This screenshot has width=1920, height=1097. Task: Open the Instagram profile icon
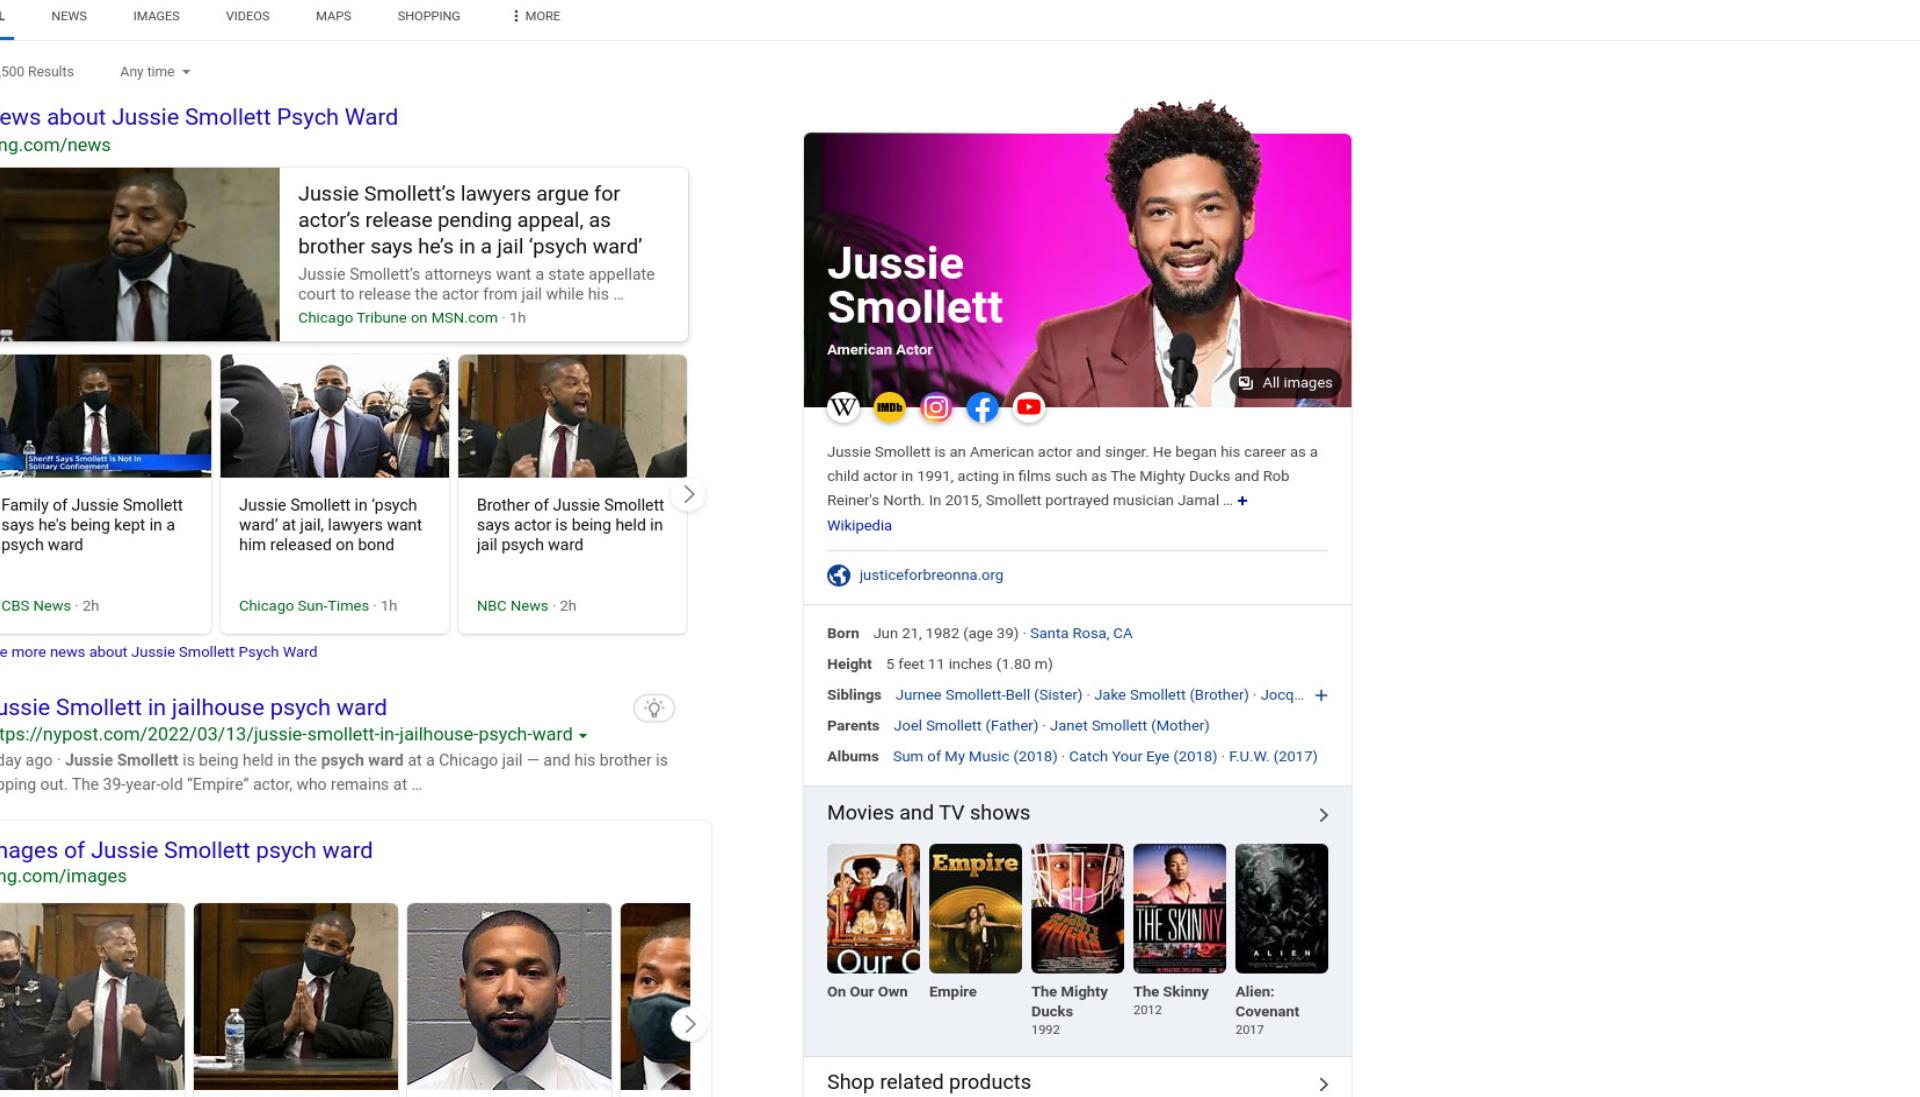coord(936,407)
